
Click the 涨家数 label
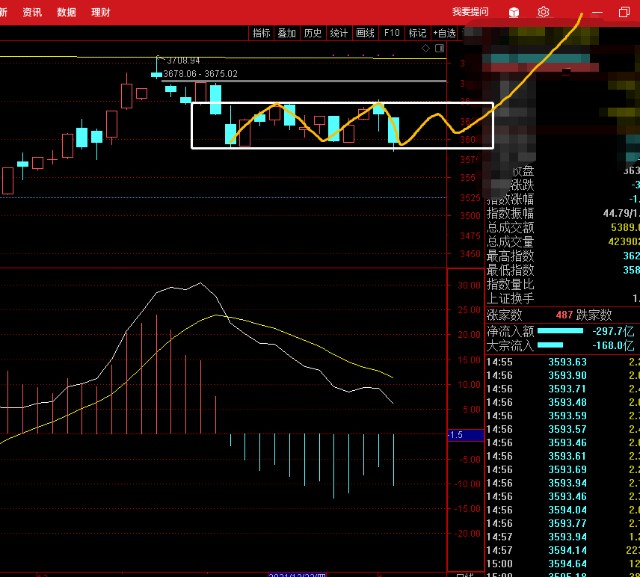click(504, 315)
